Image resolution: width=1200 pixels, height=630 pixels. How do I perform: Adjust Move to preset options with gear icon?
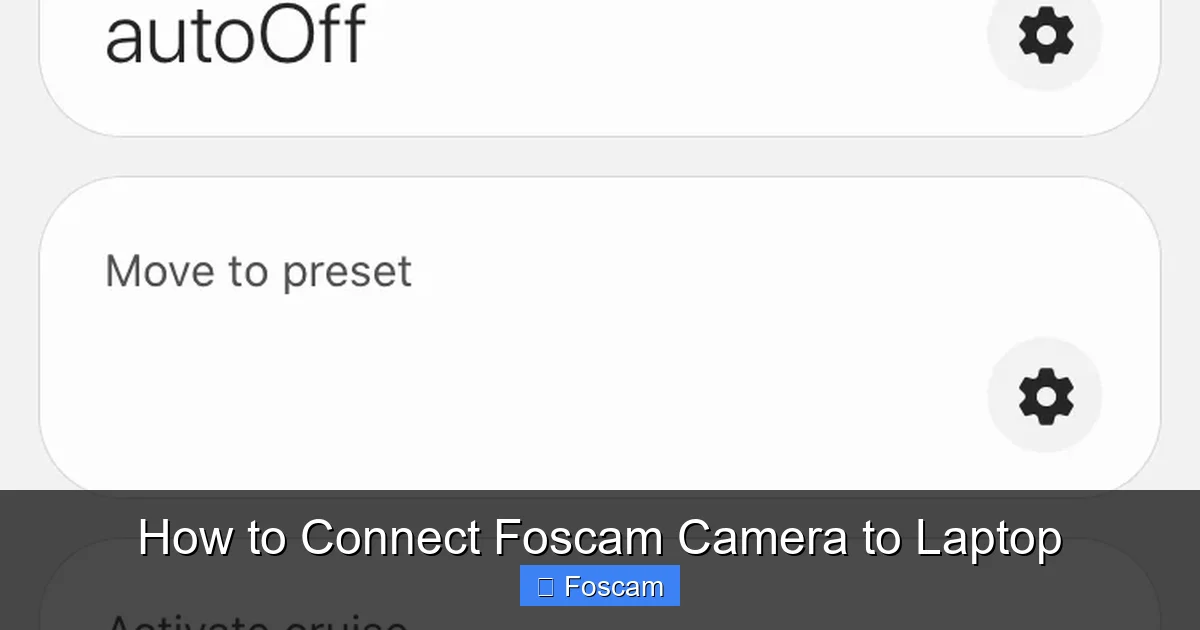click(1044, 394)
